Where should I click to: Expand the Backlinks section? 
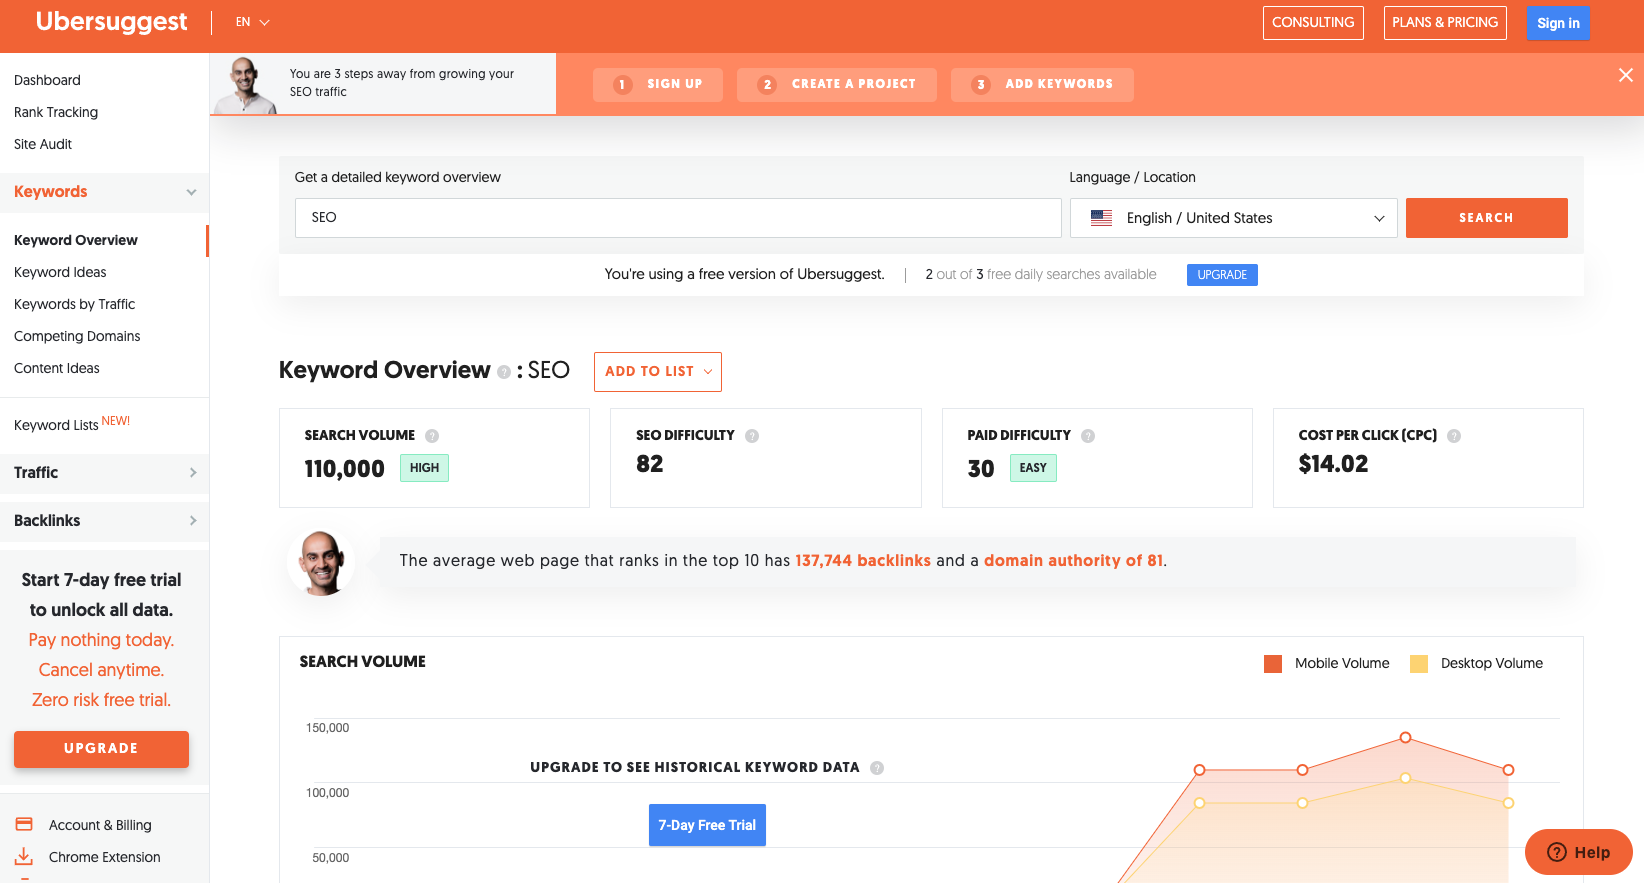point(104,521)
